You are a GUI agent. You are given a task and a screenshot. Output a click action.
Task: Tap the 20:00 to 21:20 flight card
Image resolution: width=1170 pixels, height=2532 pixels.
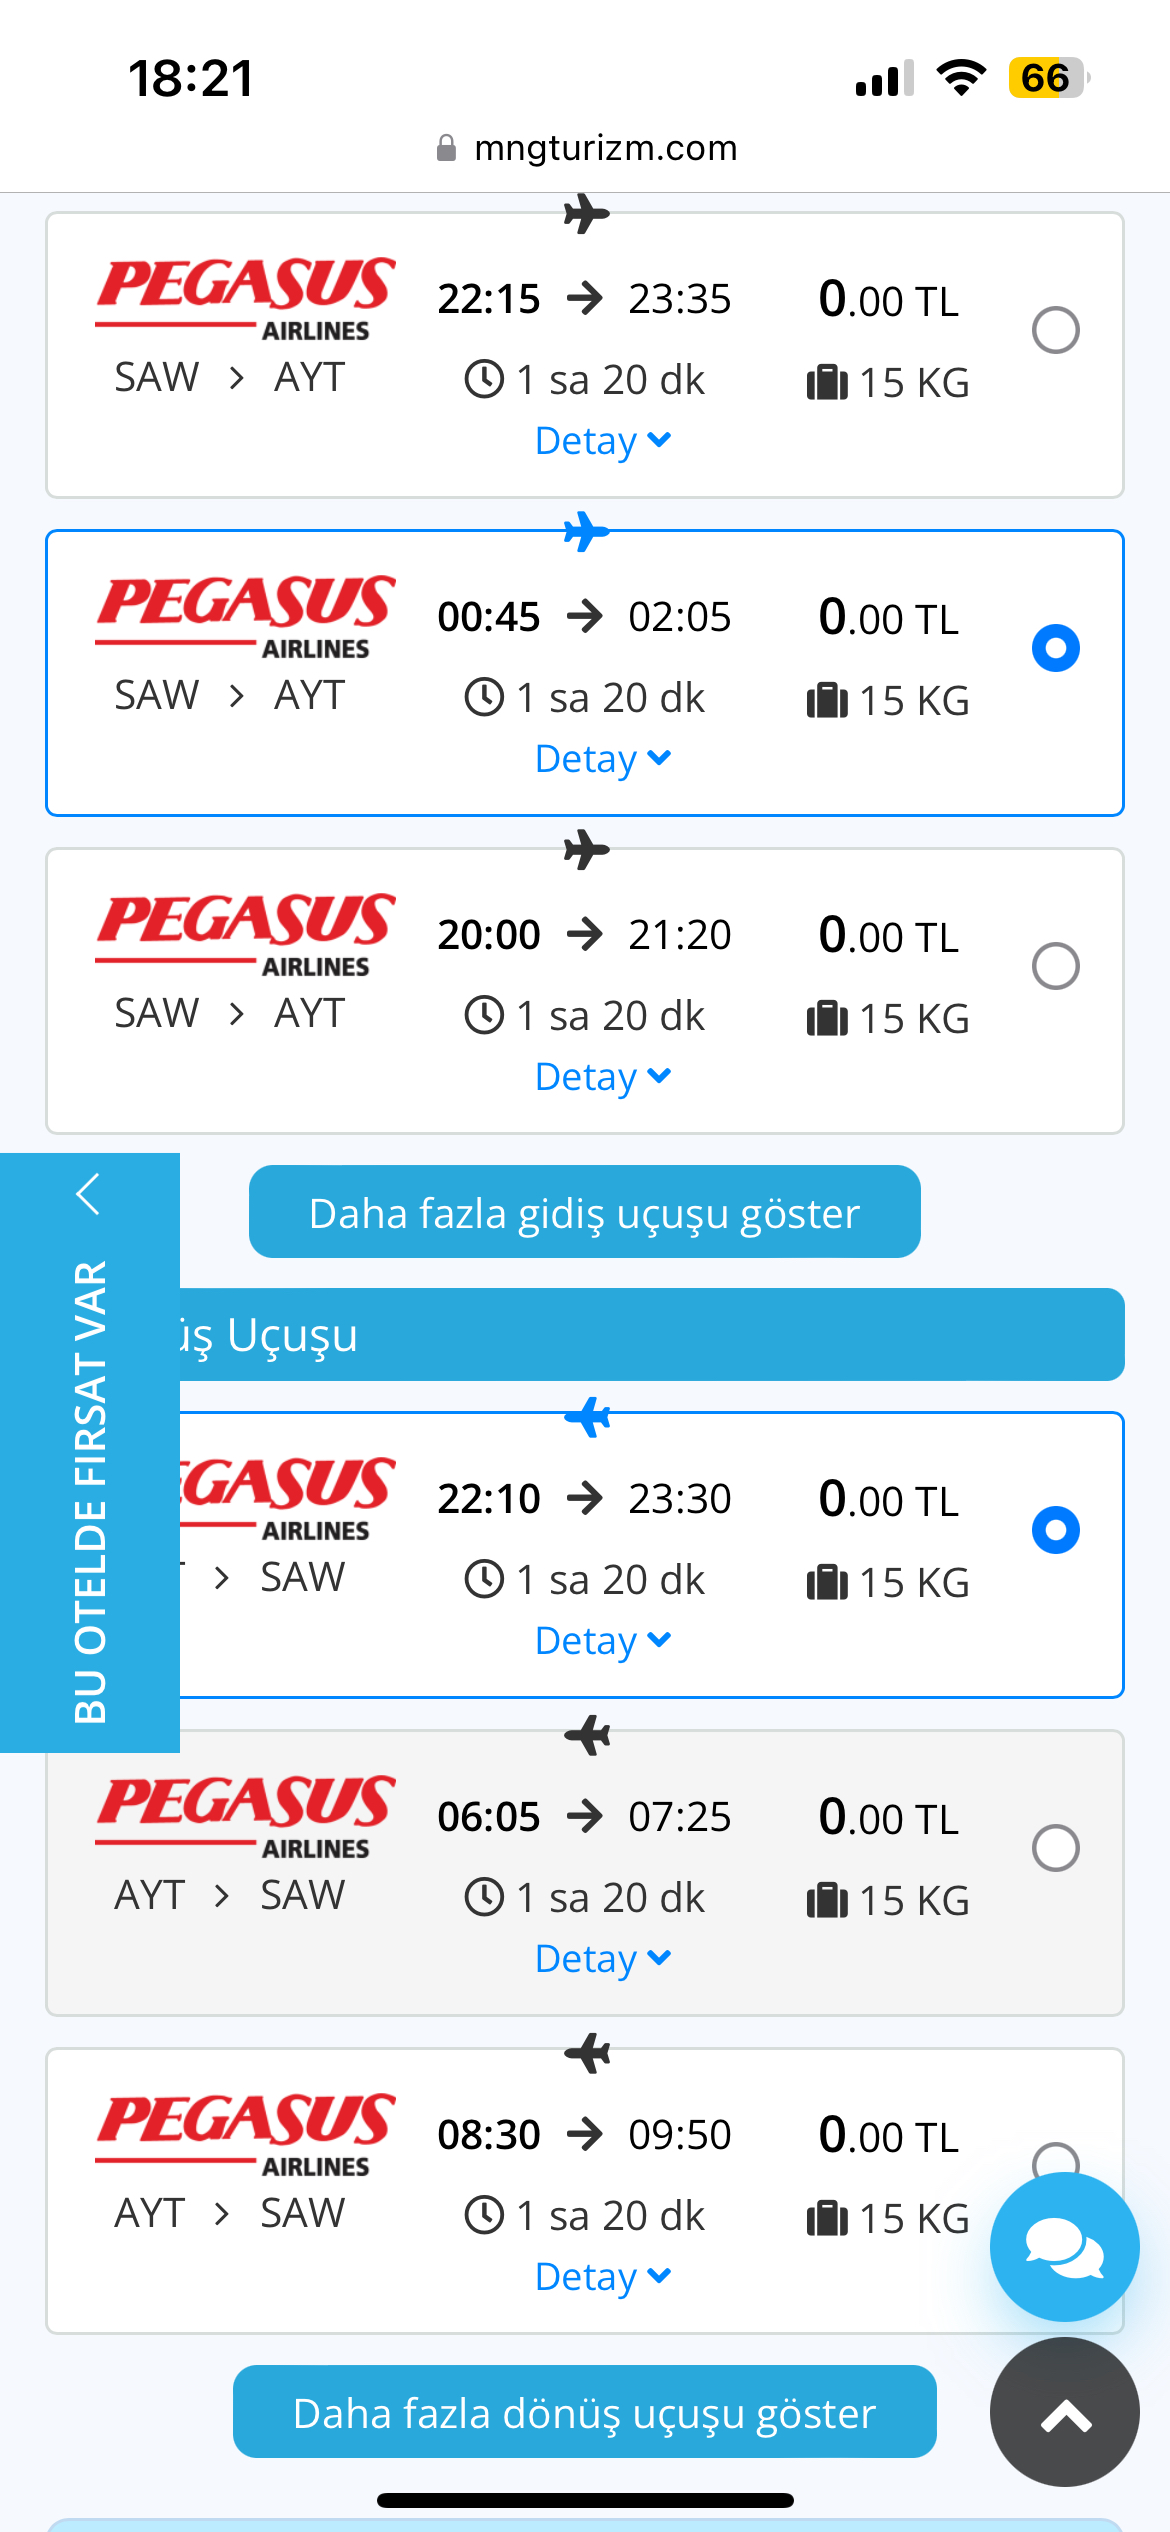(x=585, y=991)
